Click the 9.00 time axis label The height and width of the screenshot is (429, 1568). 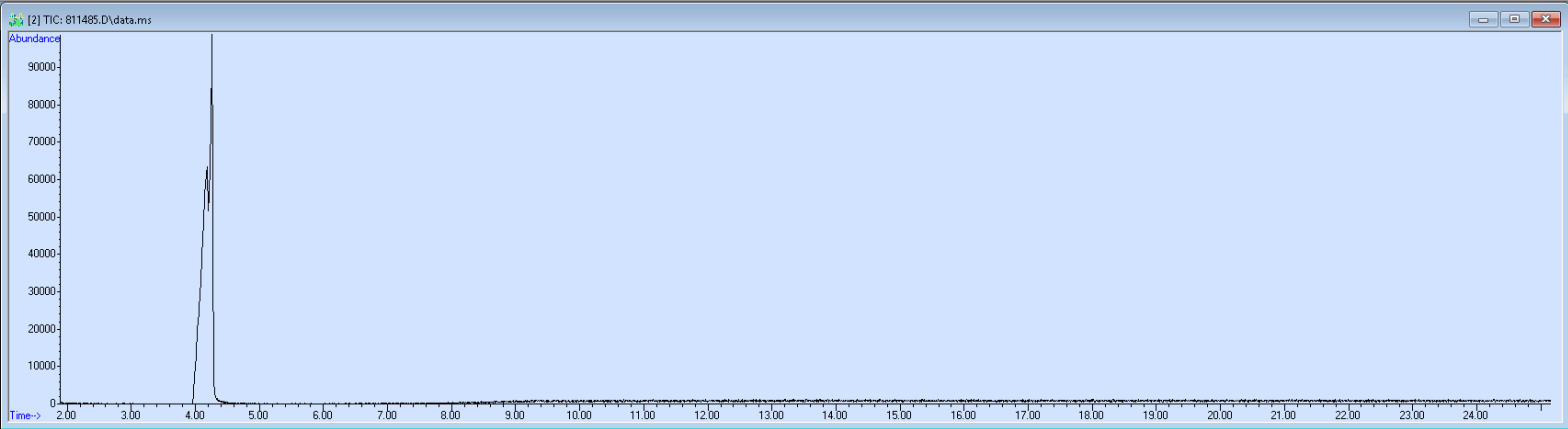tap(514, 414)
